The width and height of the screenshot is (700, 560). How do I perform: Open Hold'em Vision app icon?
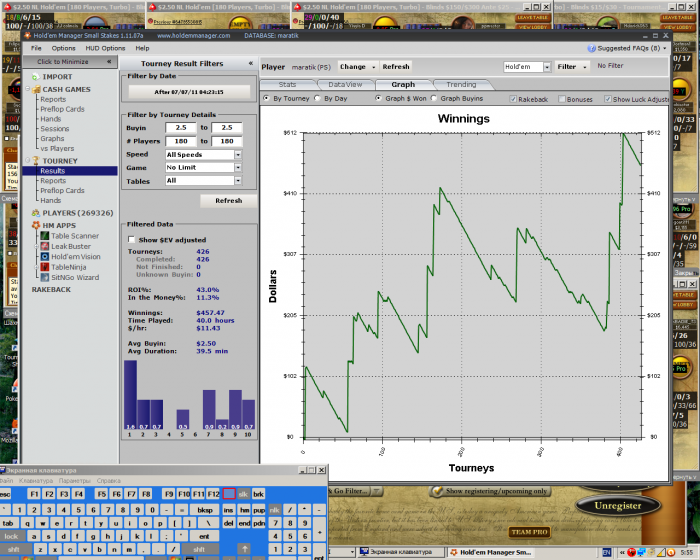coord(43,256)
